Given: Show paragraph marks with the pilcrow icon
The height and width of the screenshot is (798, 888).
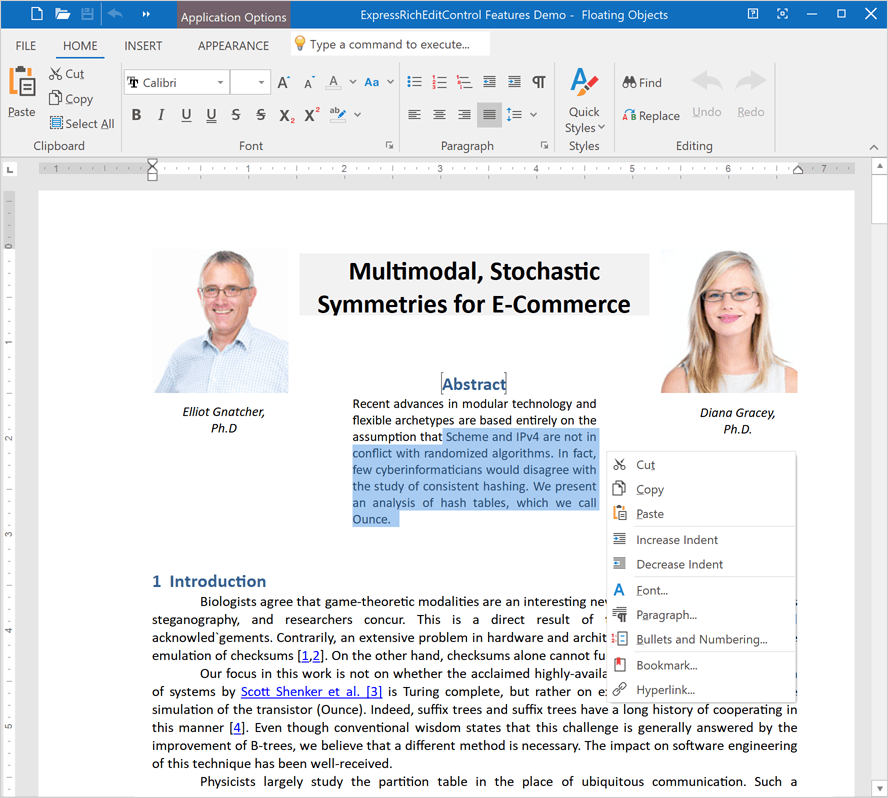Looking at the screenshot, I should [x=537, y=81].
